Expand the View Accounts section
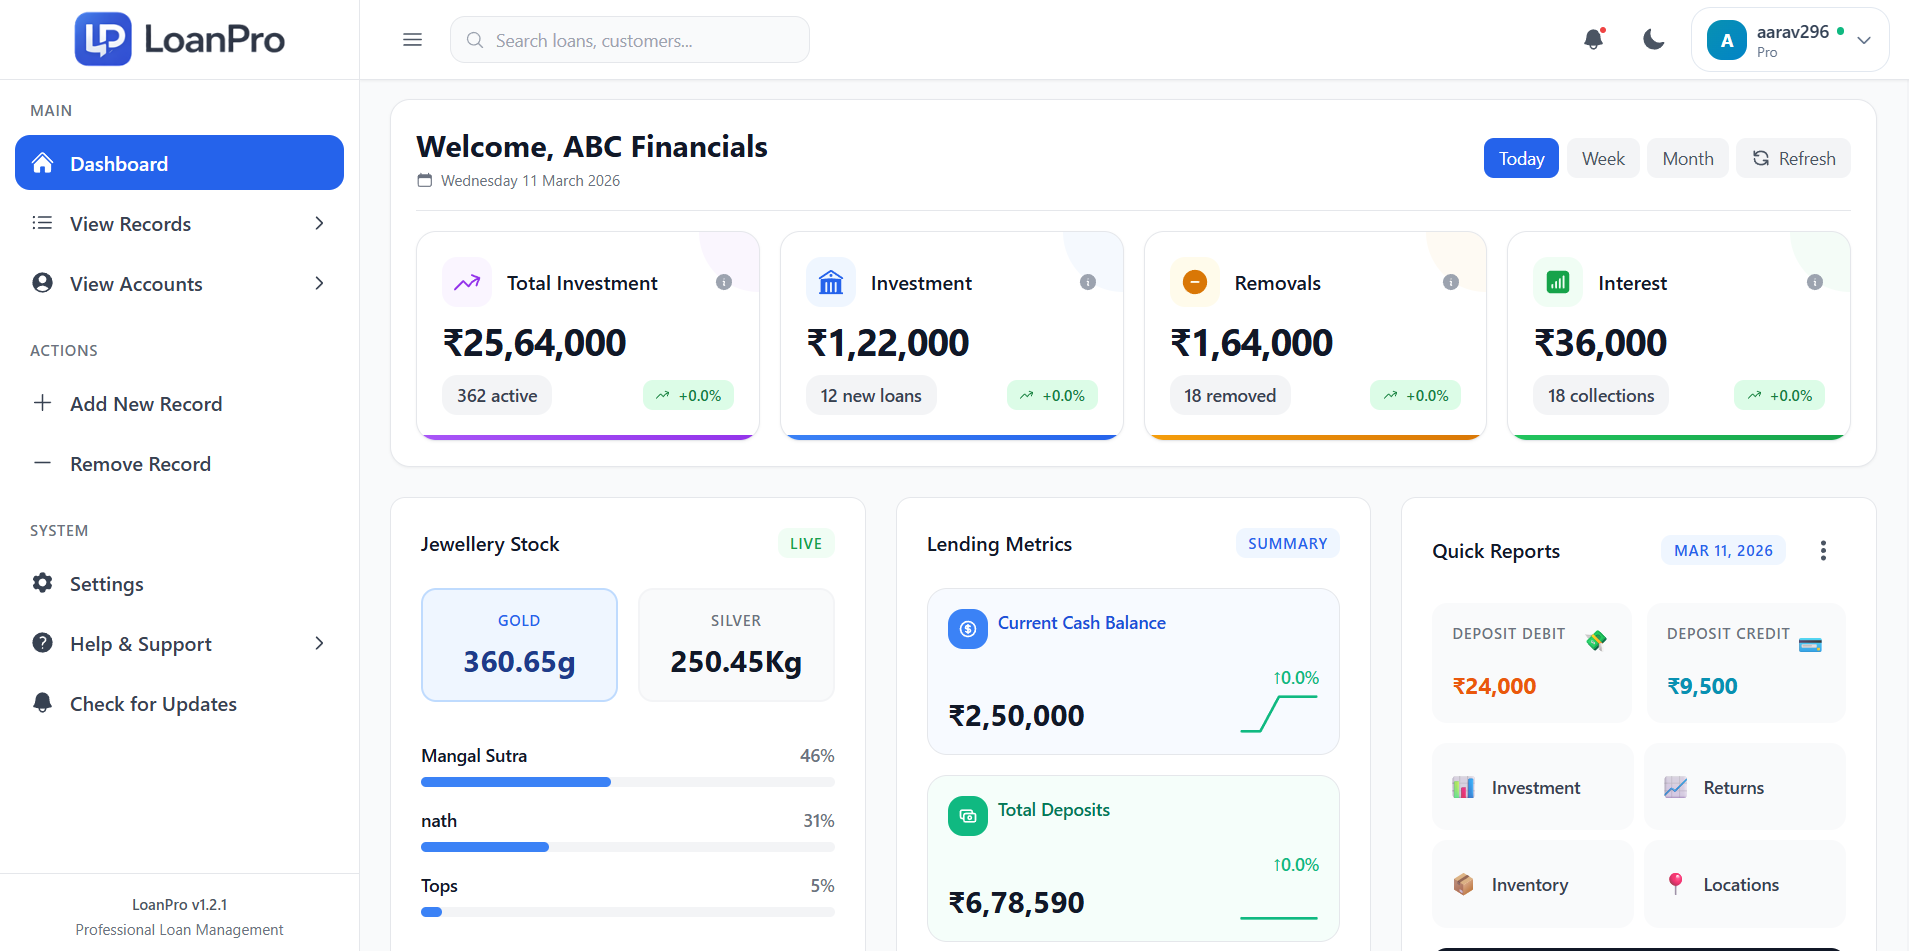 click(x=179, y=283)
